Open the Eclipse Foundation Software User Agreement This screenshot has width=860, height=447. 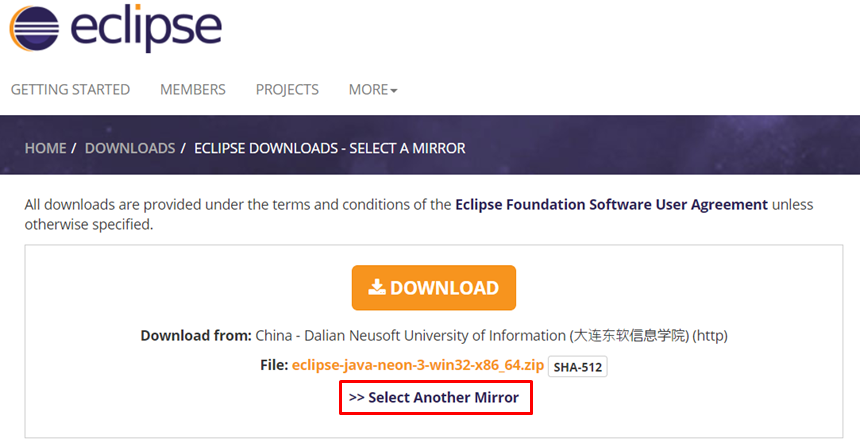pyautogui.click(x=611, y=204)
